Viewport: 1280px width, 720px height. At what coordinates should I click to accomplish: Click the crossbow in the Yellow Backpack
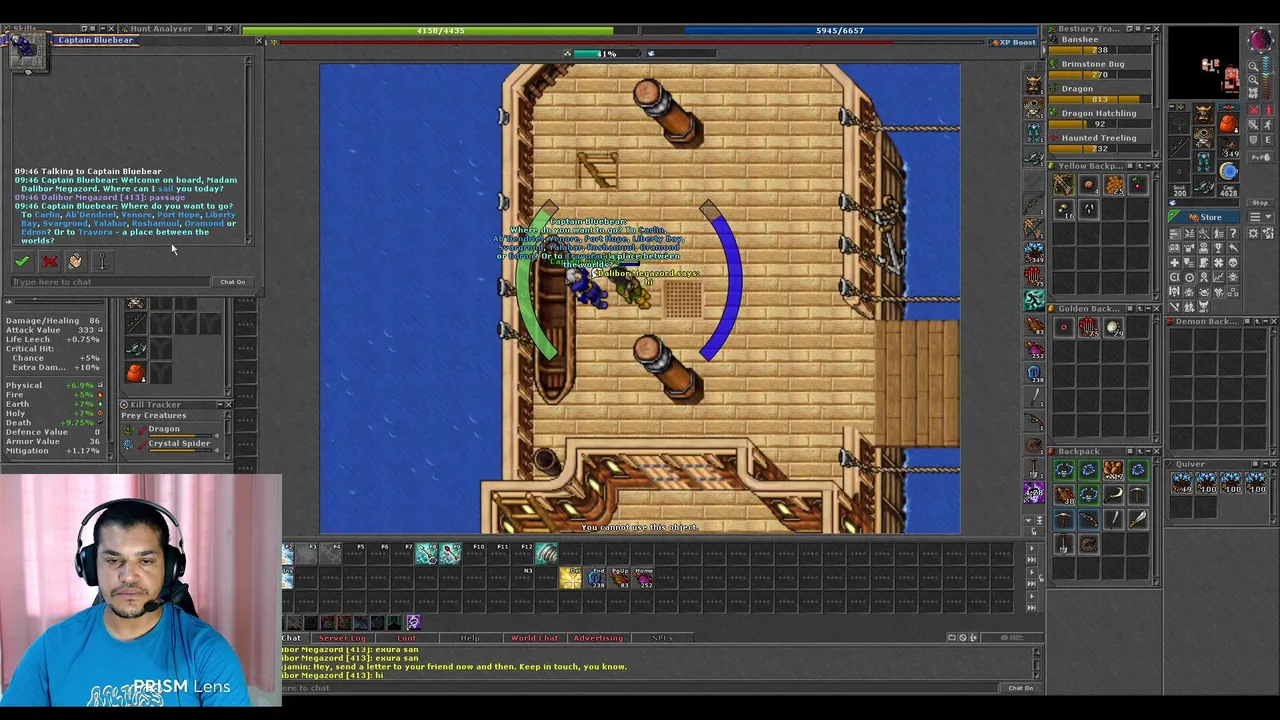click(x=1063, y=184)
